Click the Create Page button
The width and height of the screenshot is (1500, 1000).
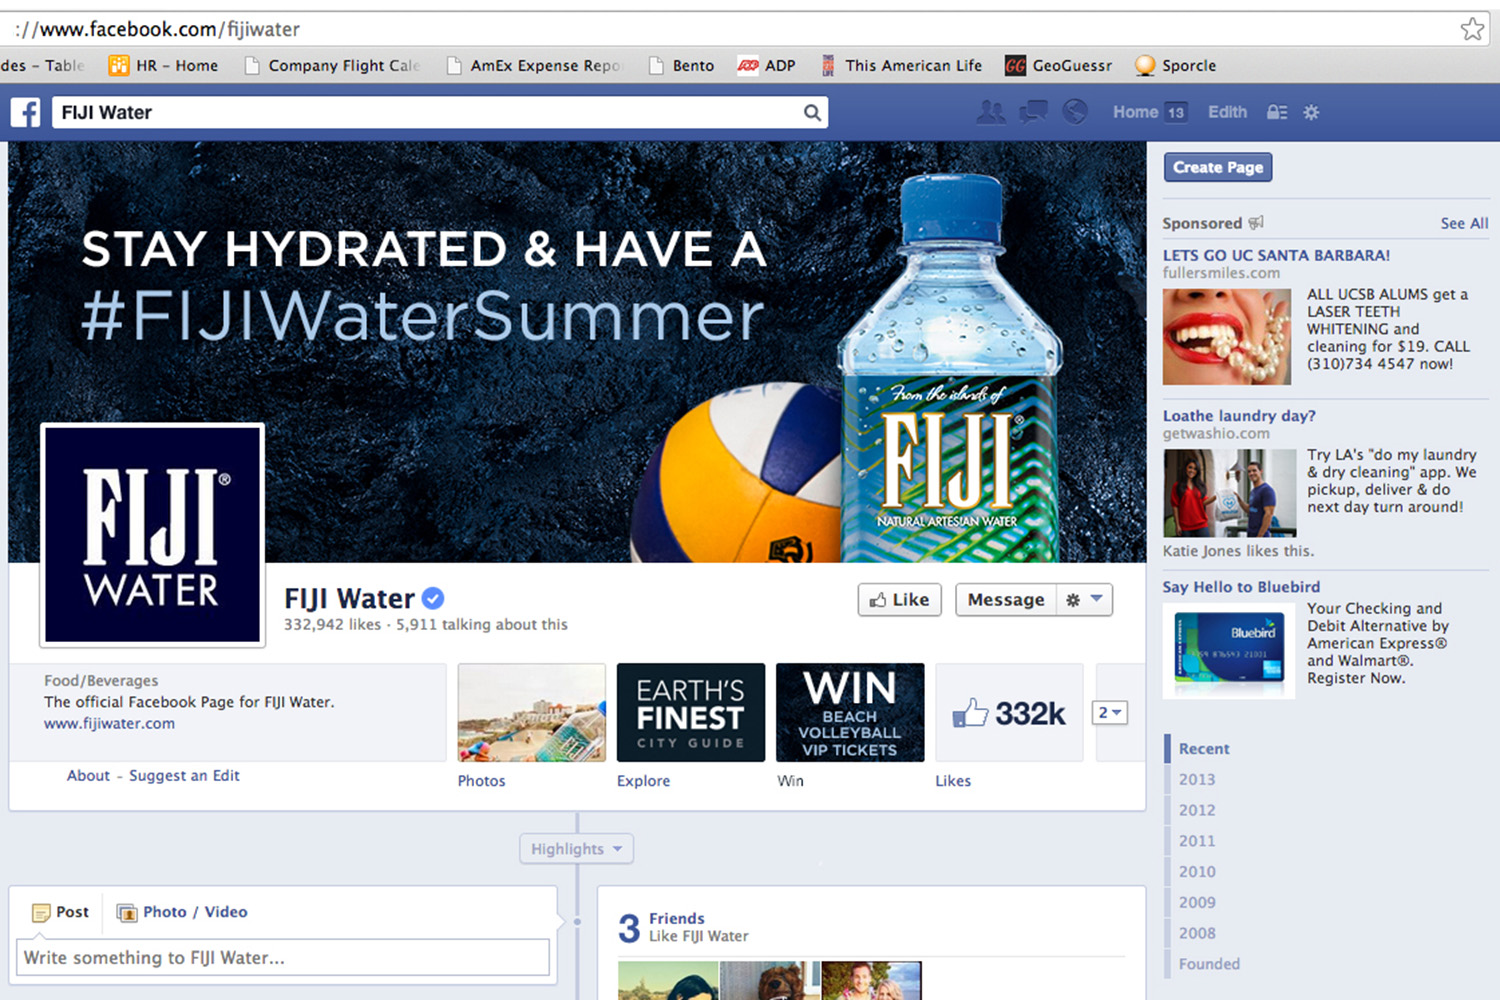click(x=1218, y=167)
